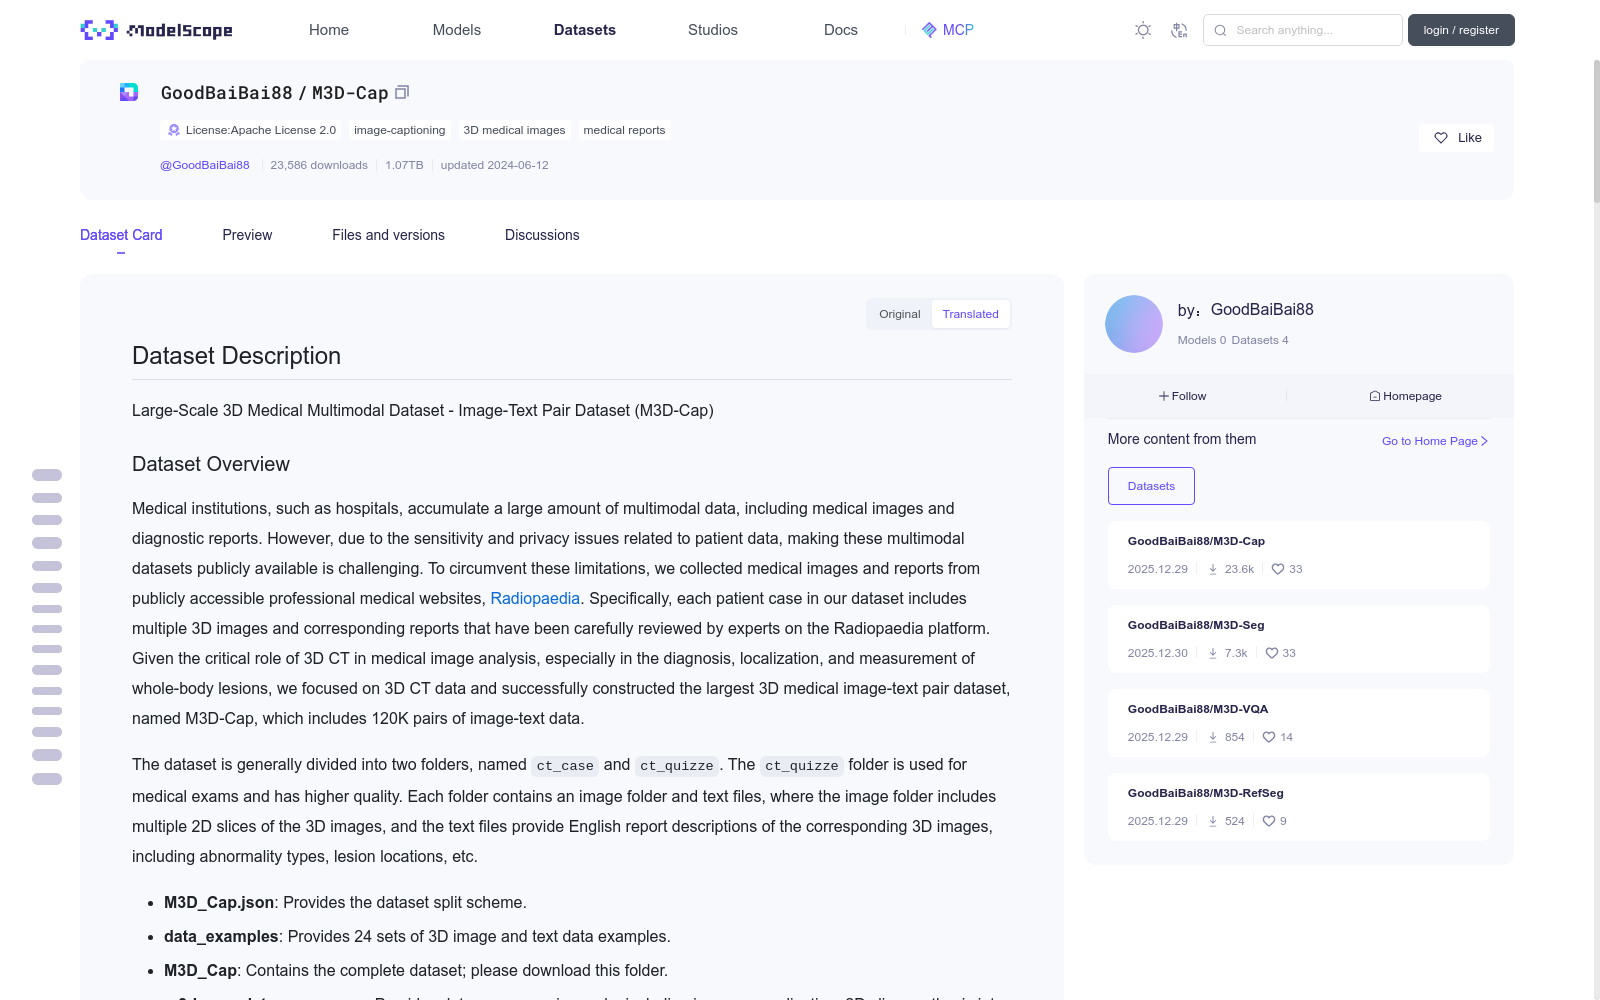Click download icon on M3D-Cap card
Screen dimensions: 1600x1000
click(x=1213, y=569)
